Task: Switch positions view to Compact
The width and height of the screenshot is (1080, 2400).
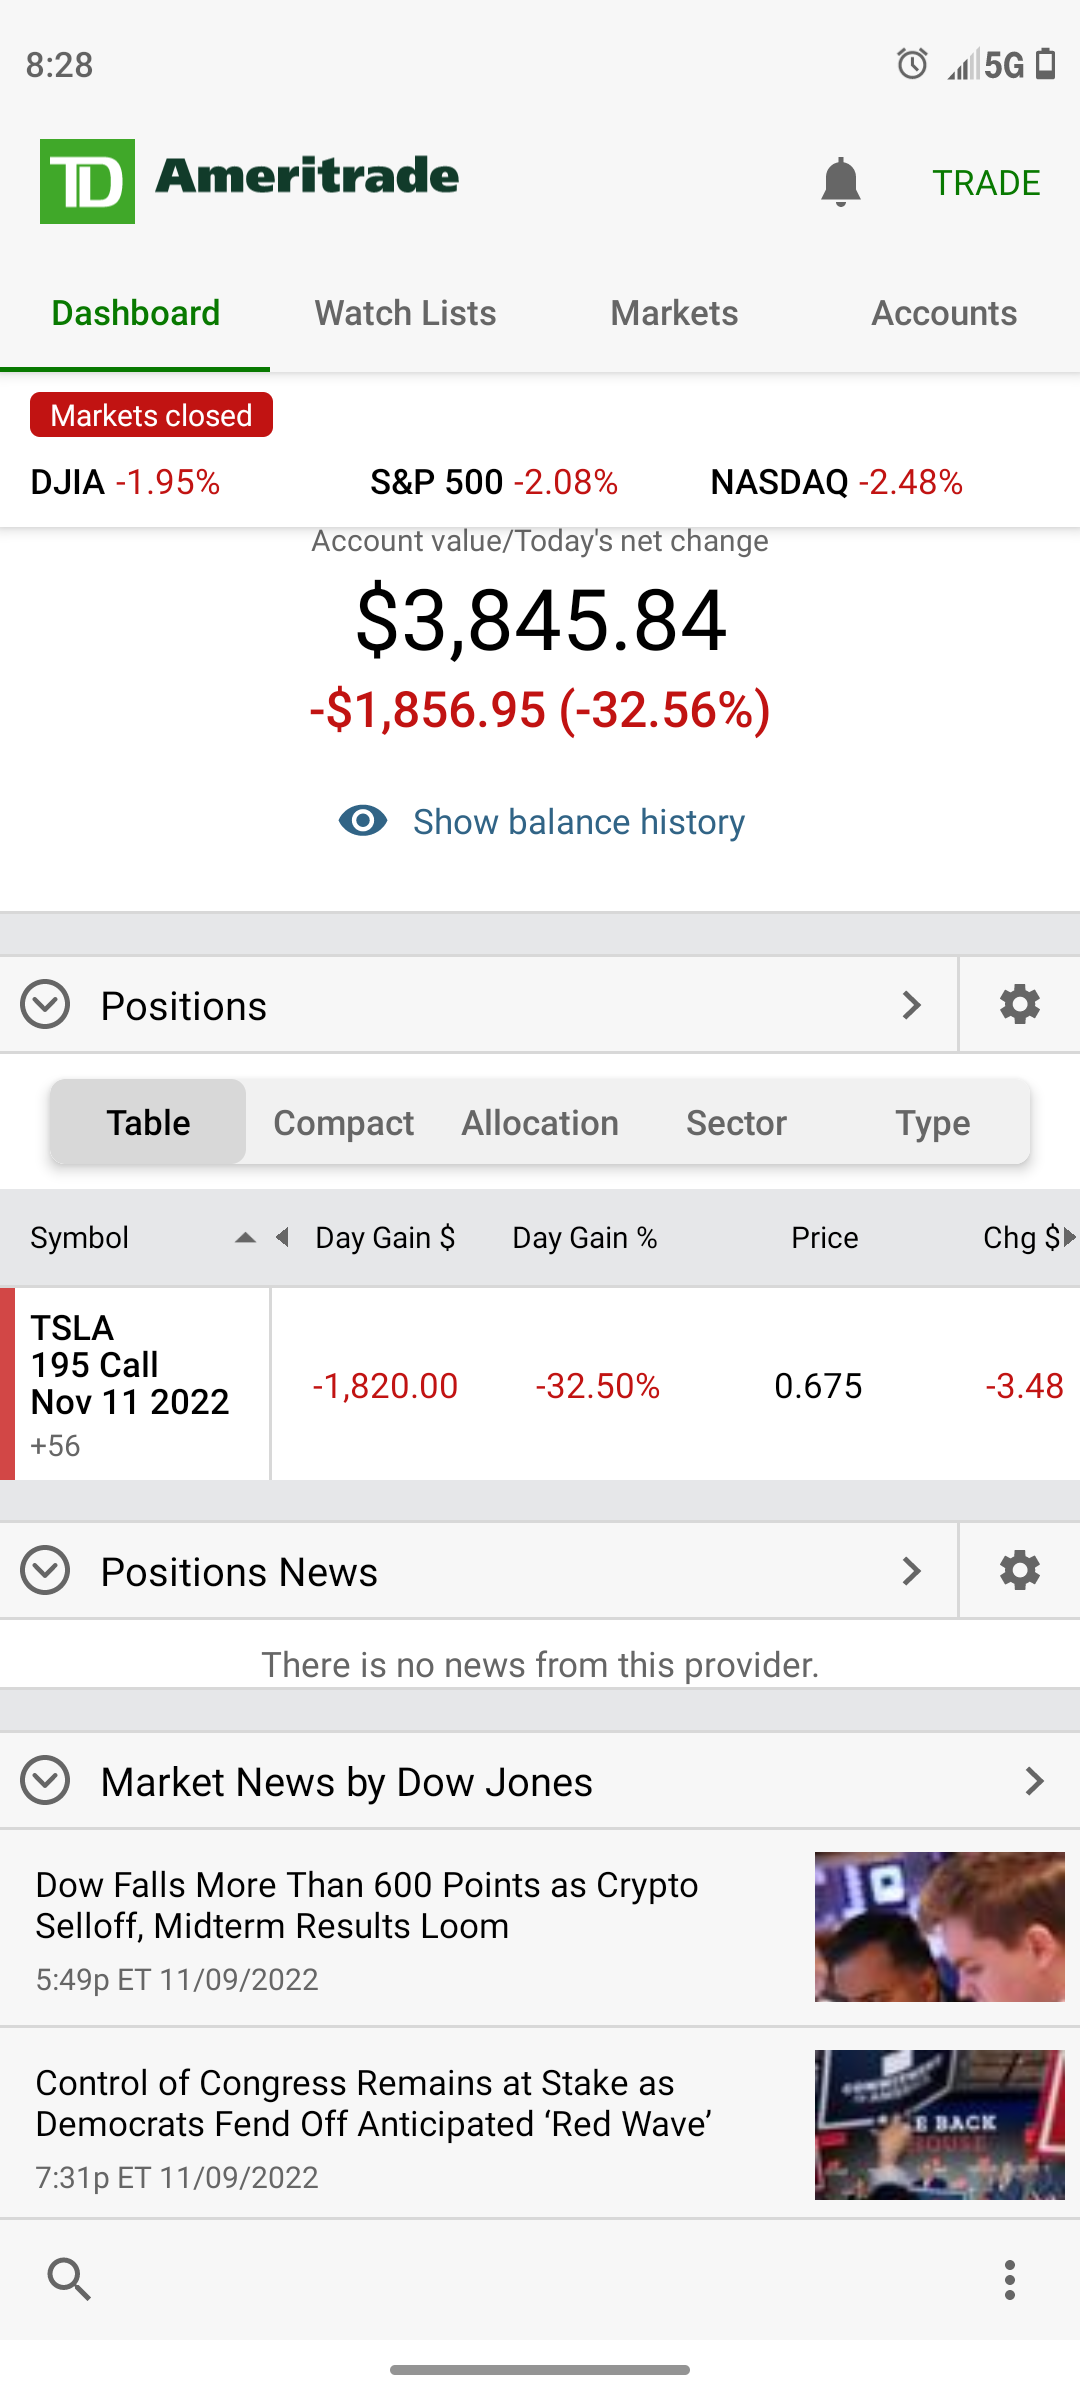Action: (x=343, y=1123)
